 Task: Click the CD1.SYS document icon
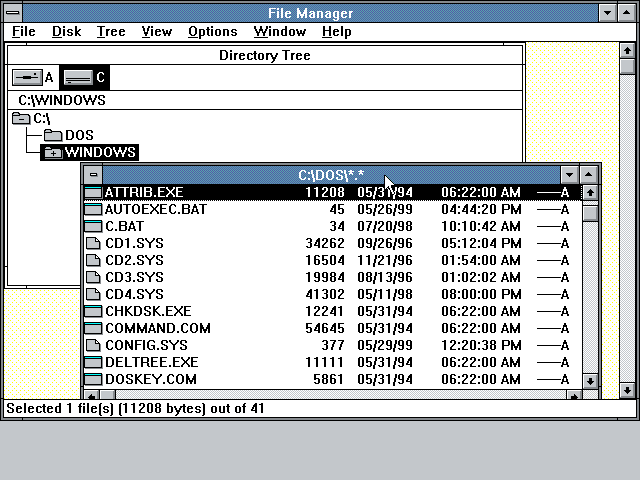pos(93,243)
